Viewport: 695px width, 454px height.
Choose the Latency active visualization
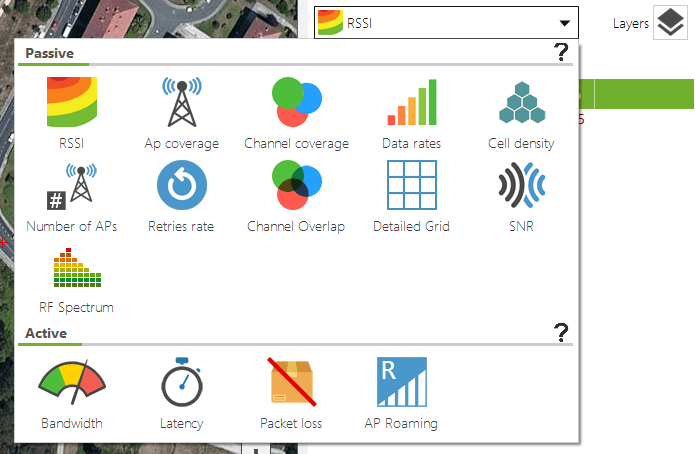coord(182,394)
